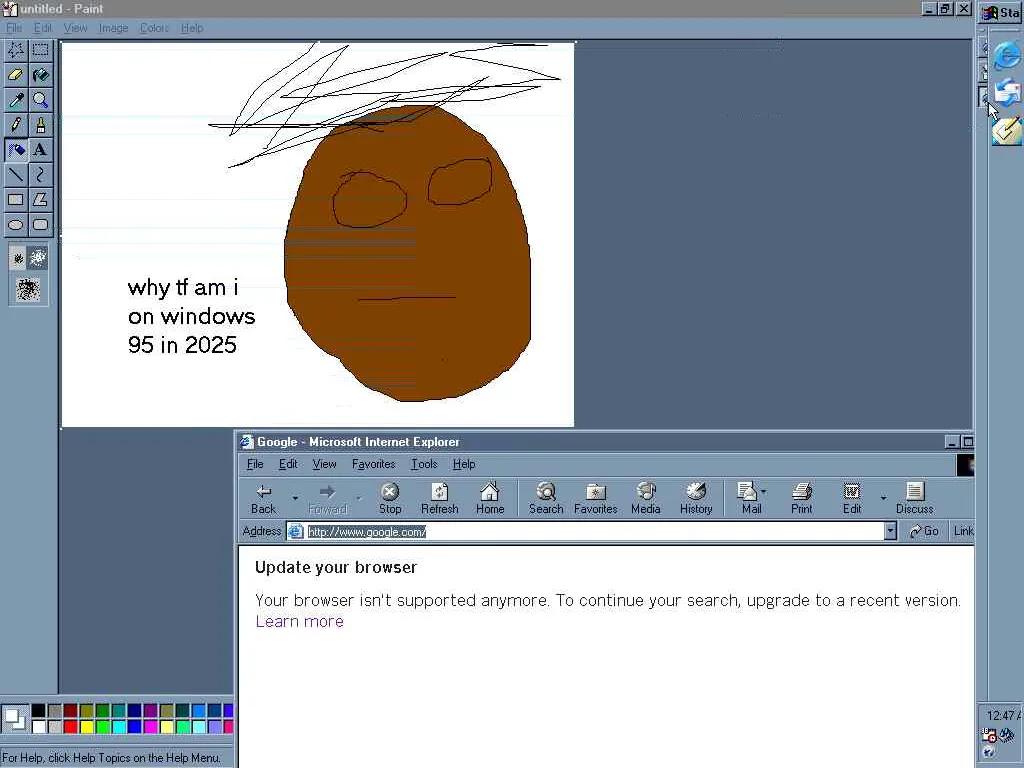Open the Search pane in IE
Viewport: 1024px width, 768px height.
coord(546,498)
